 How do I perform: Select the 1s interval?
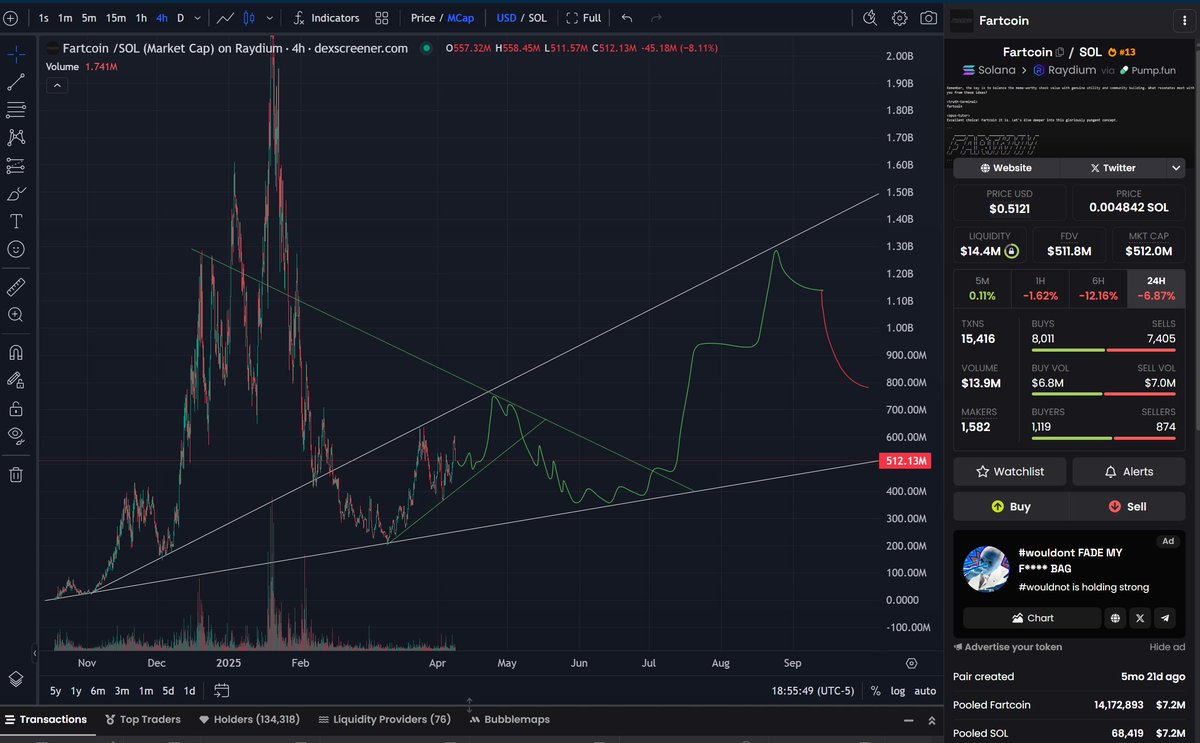[x=43, y=18]
